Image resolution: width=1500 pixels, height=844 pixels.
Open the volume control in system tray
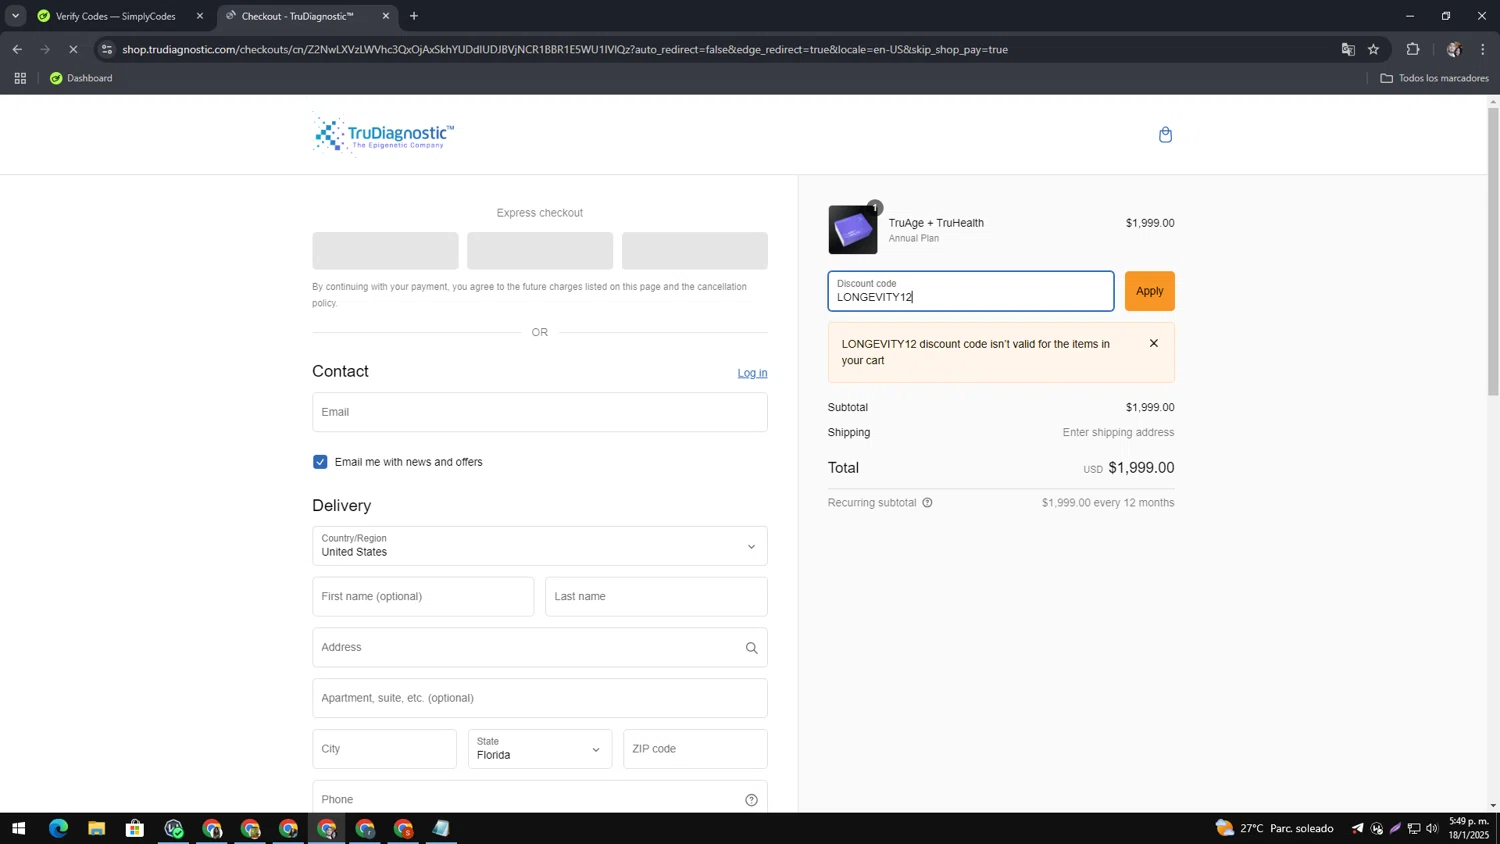coord(1432,829)
